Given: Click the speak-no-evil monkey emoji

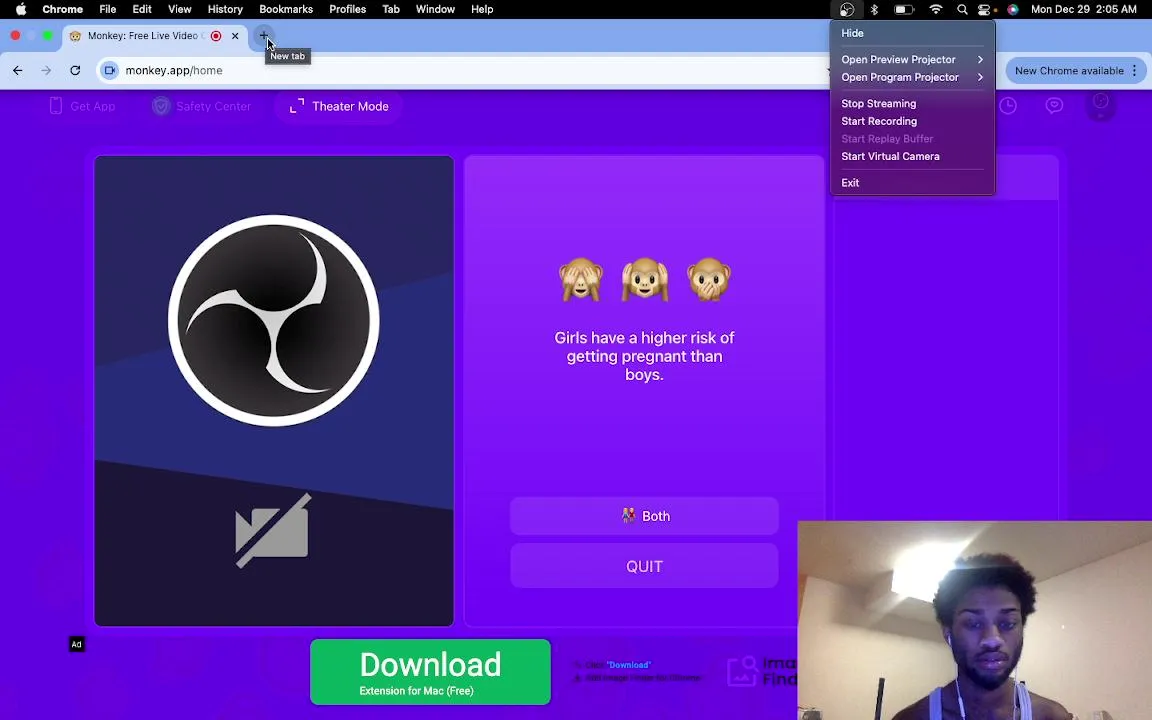Looking at the screenshot, I should click(x=709, y=279).
